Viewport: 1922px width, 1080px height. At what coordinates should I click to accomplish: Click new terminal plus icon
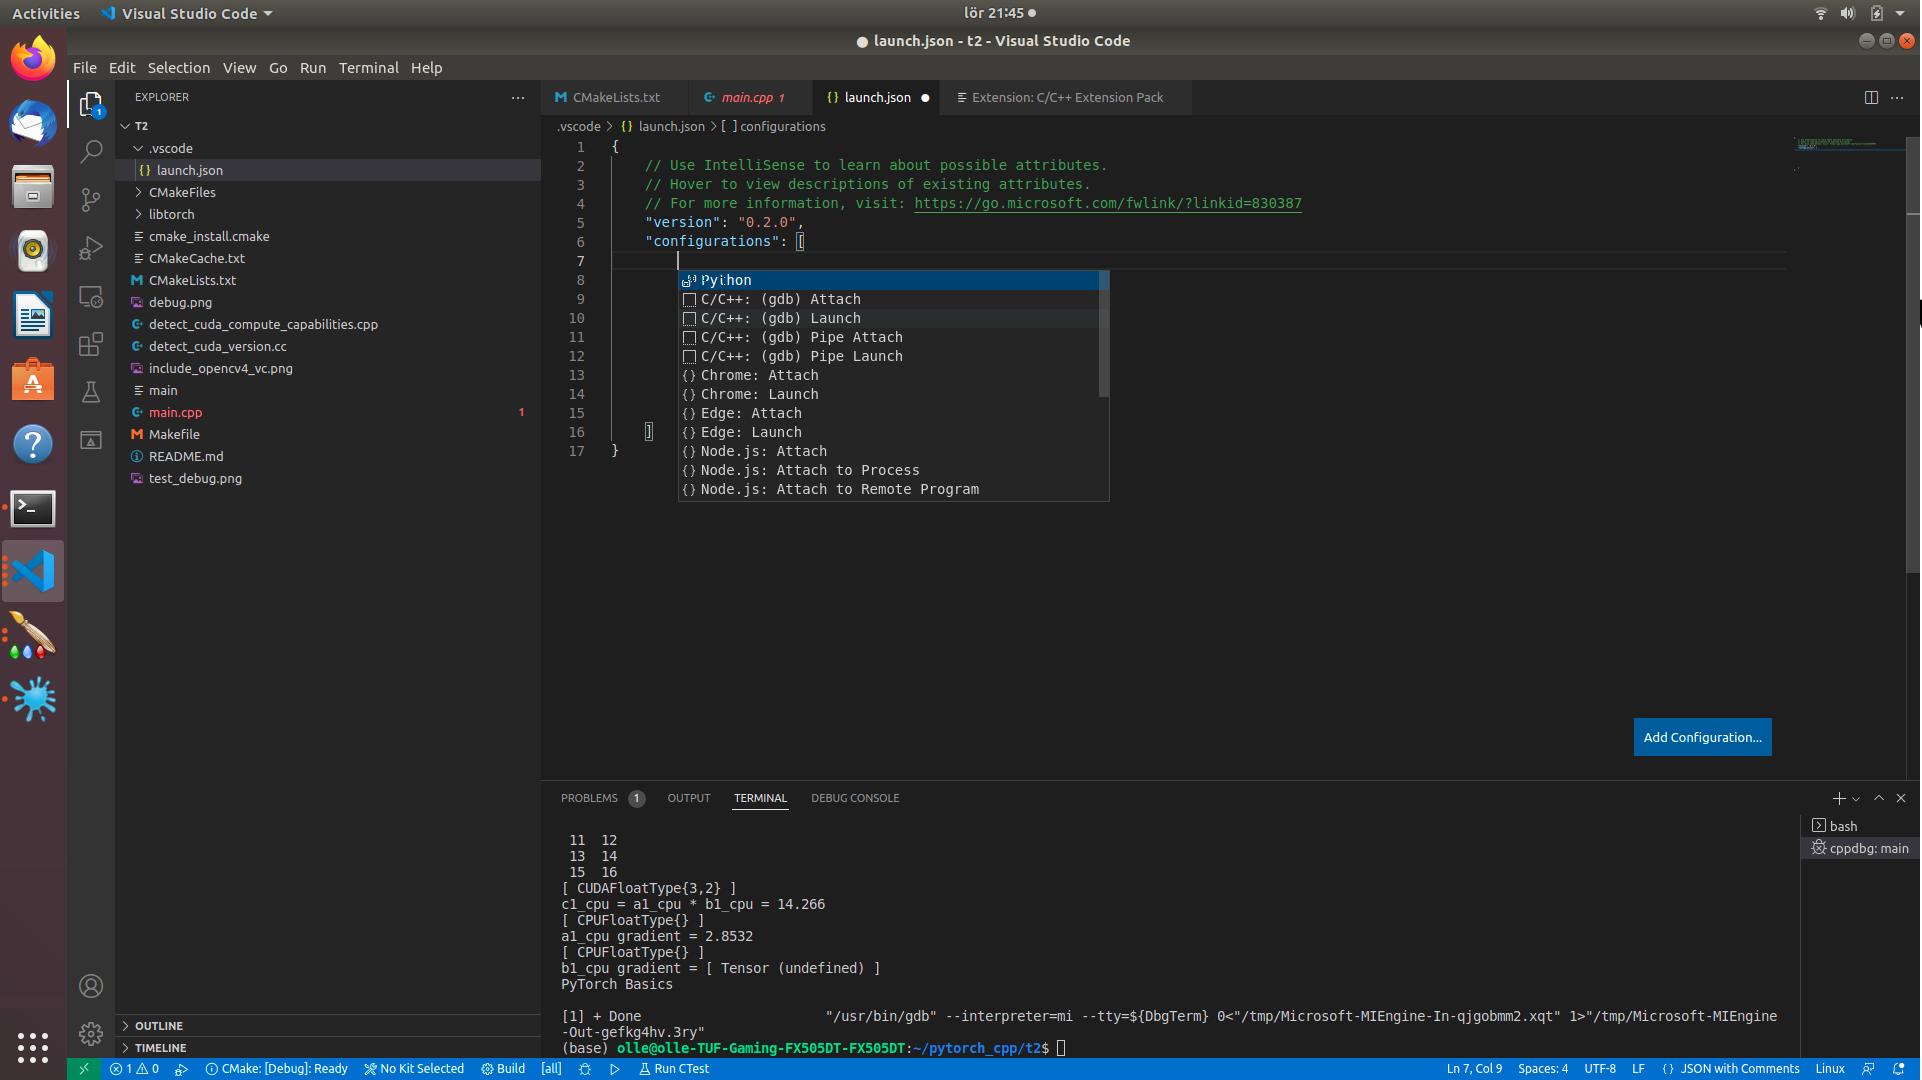[1838, 798]
